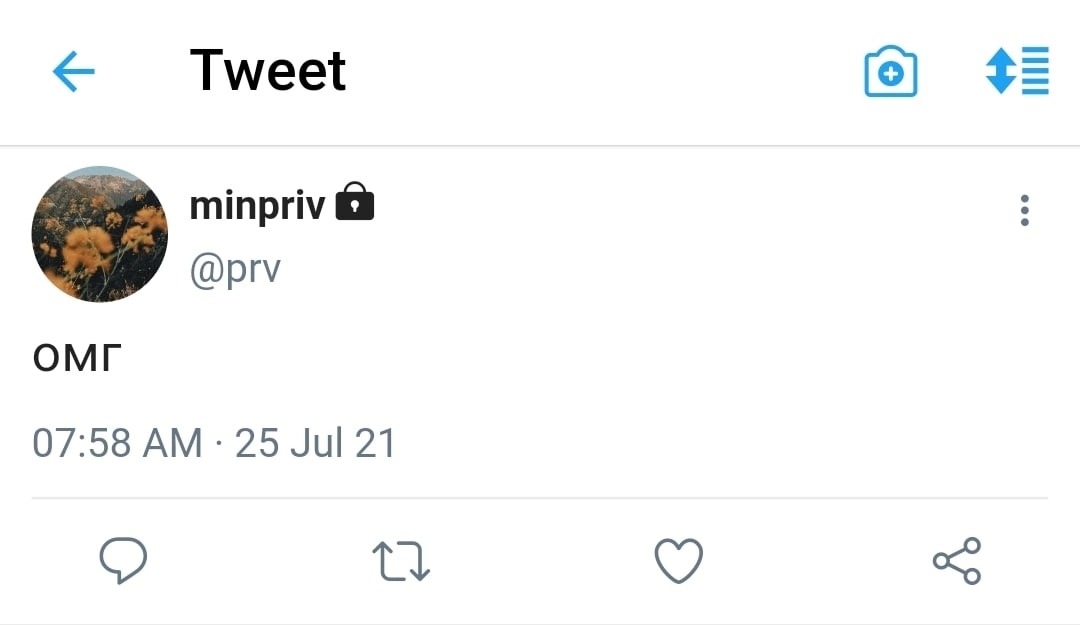Click the 07:58 AM time

point(117,443)
